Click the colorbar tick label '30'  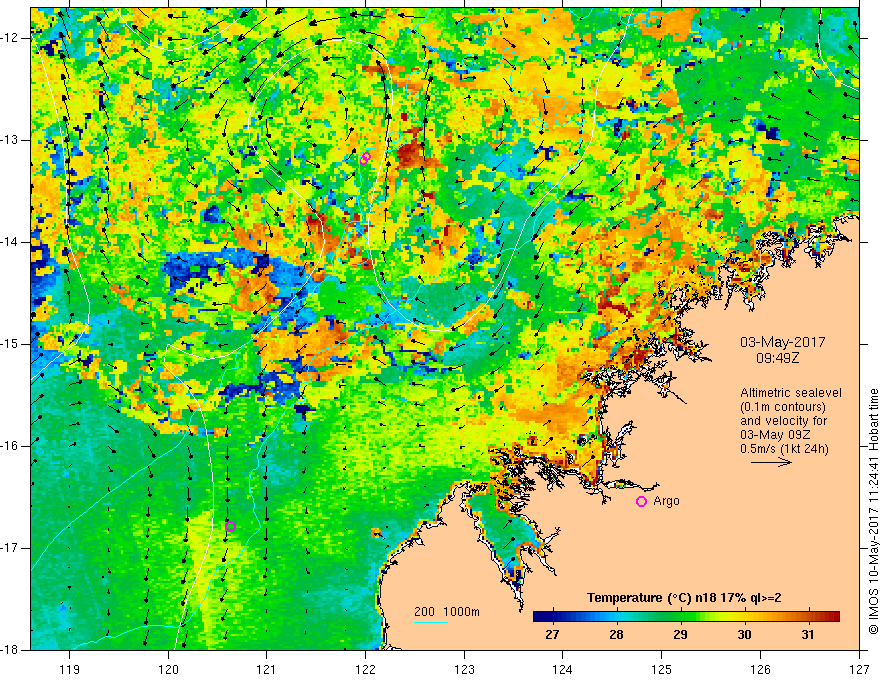[744, 635]
